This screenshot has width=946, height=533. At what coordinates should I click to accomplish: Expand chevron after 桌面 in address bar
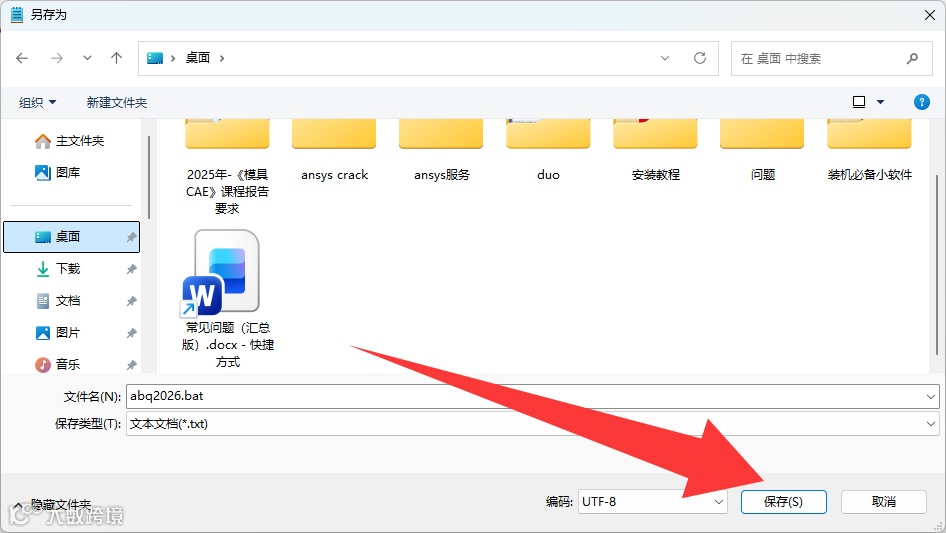point(222,58)
